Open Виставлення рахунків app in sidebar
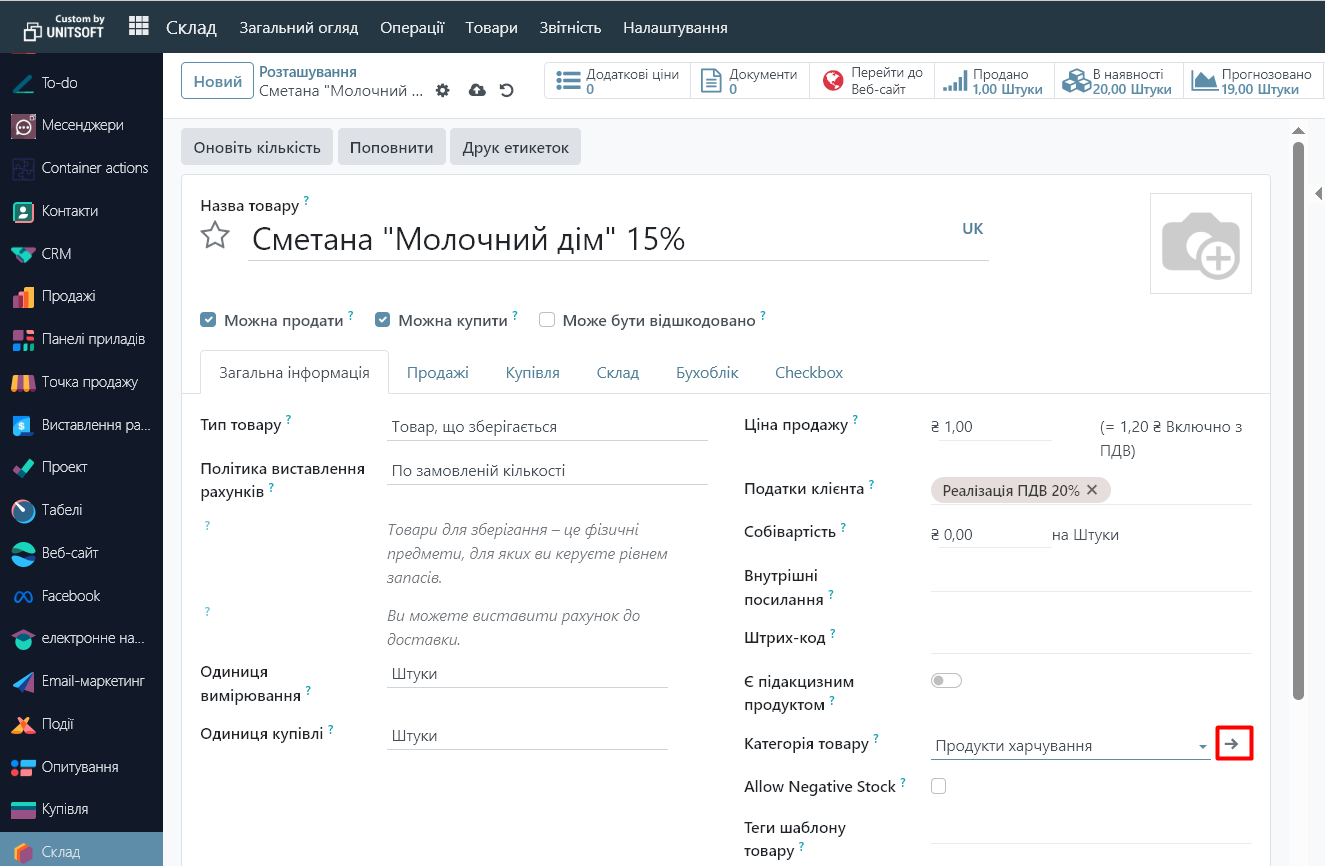 click(x=81, y=425)
